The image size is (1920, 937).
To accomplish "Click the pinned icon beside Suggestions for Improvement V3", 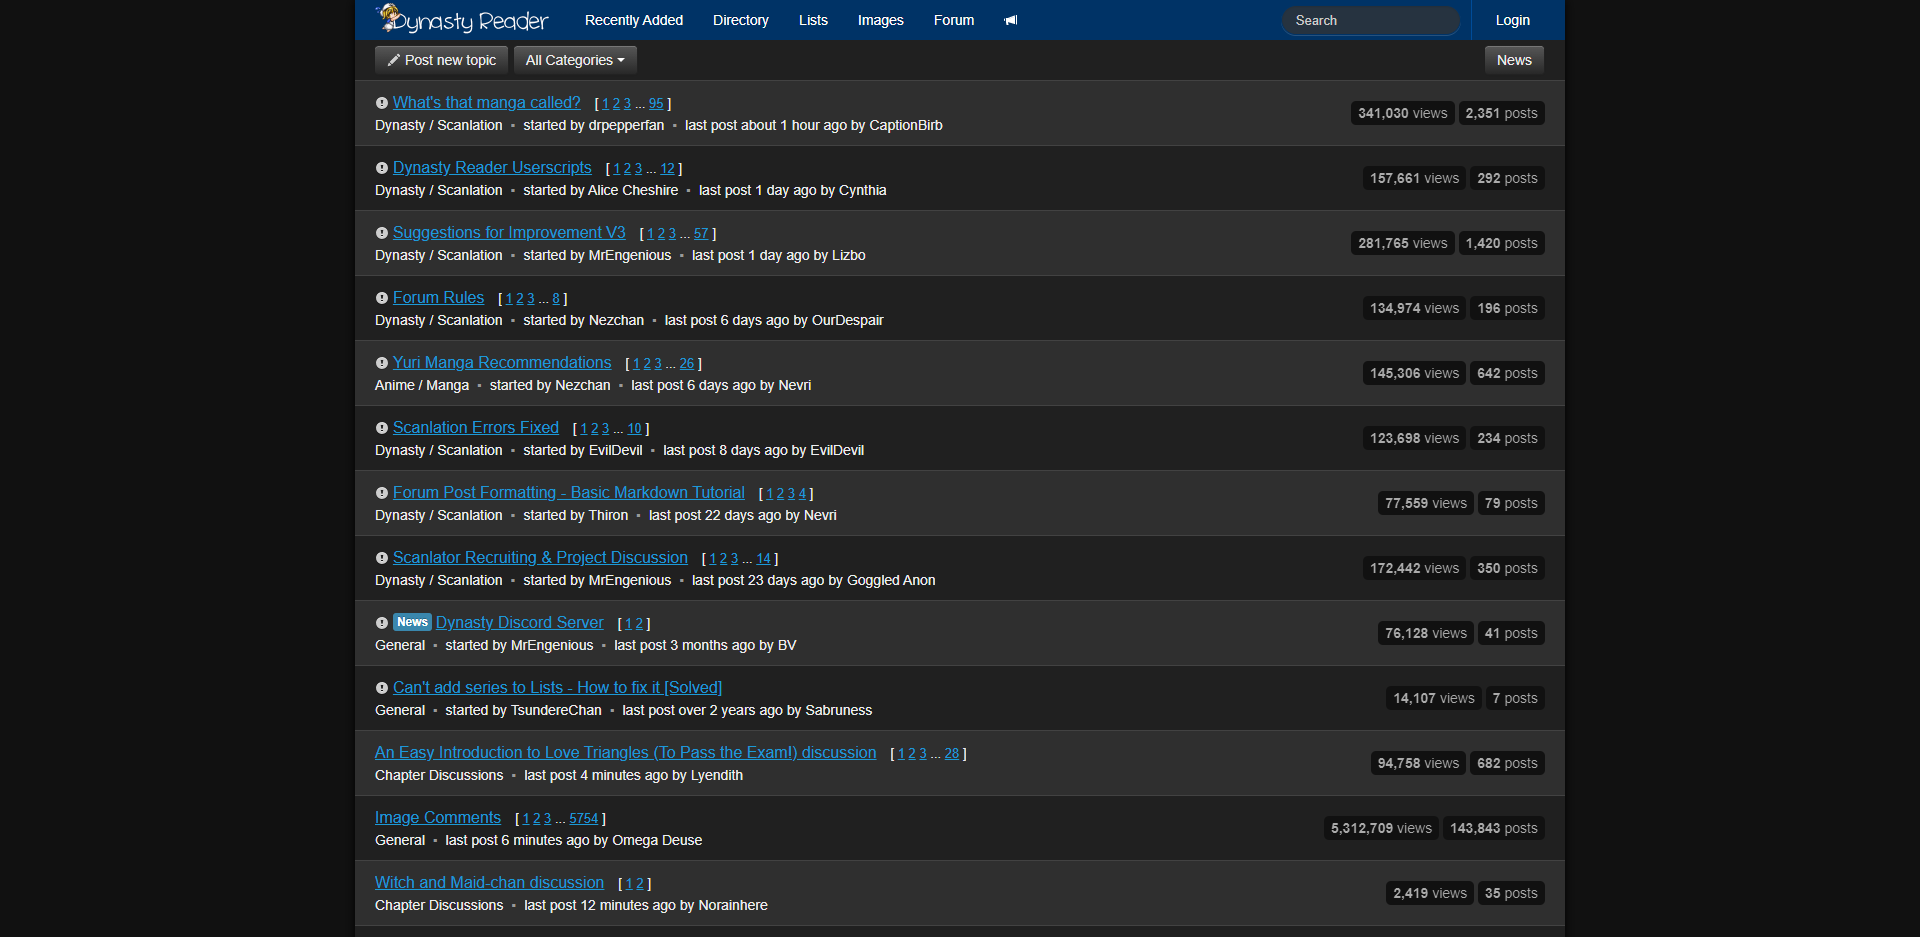I will tap(381, 233).
